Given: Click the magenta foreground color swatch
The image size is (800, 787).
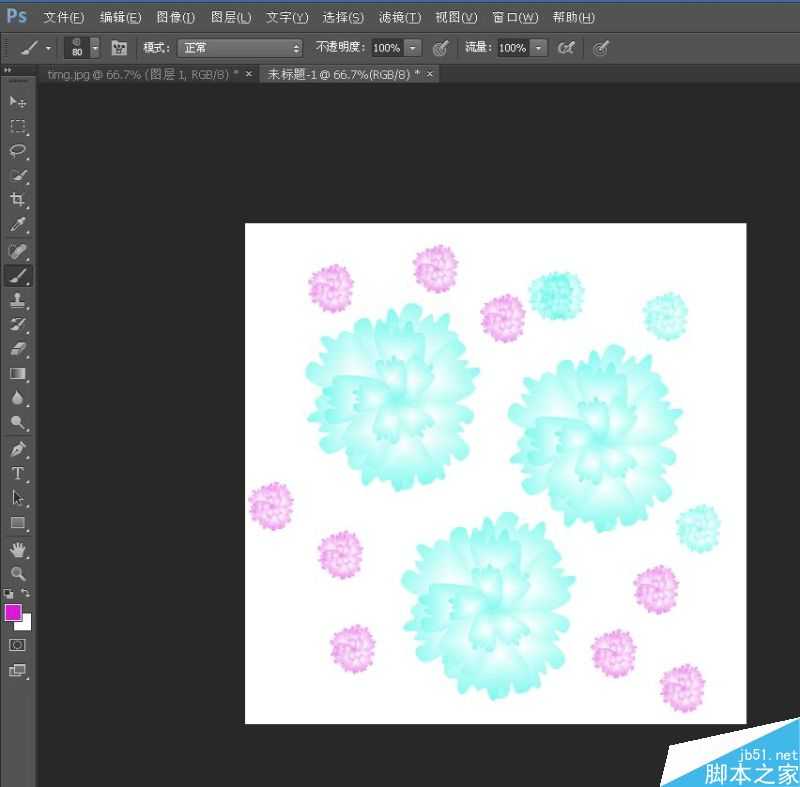Looking at the screenshot, I should (x=13, y=612).
